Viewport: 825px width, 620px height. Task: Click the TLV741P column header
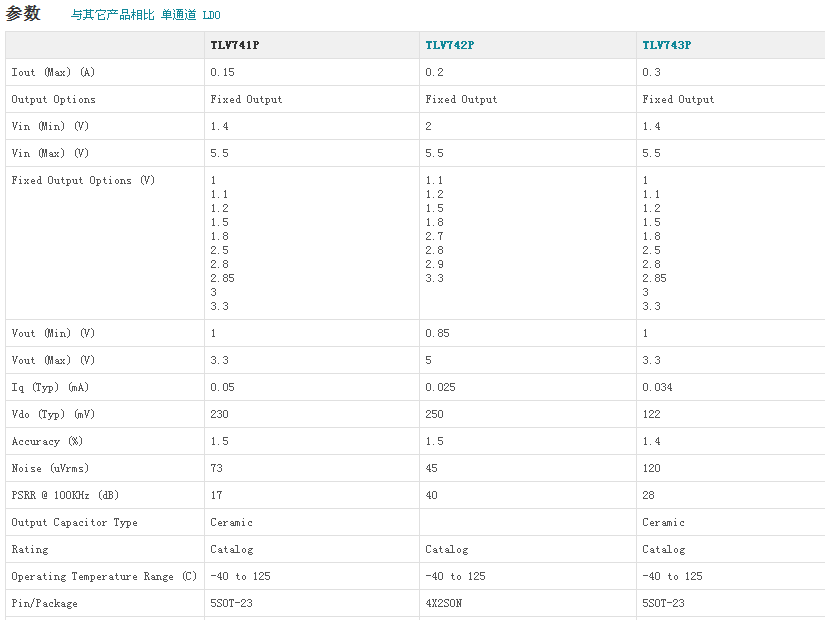tap(235, 45)
